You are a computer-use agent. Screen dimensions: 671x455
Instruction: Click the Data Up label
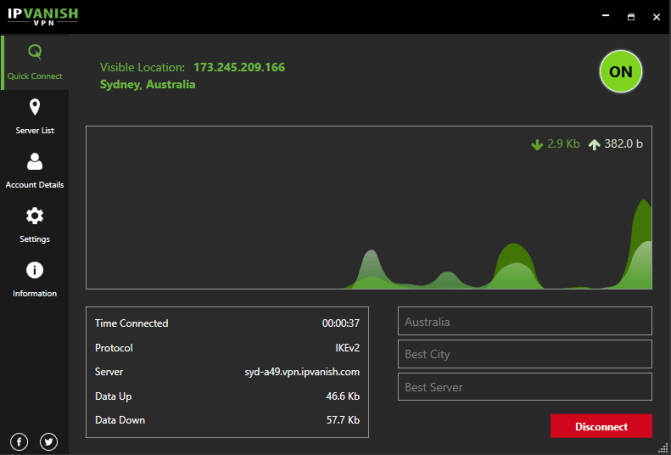point(113,396)
